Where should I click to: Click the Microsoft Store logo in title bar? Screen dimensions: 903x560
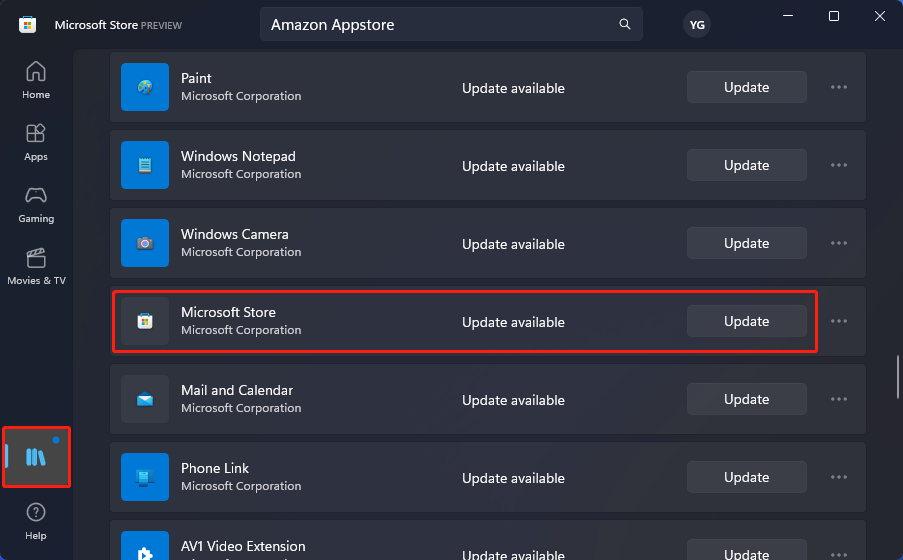[x=27, y=25]
